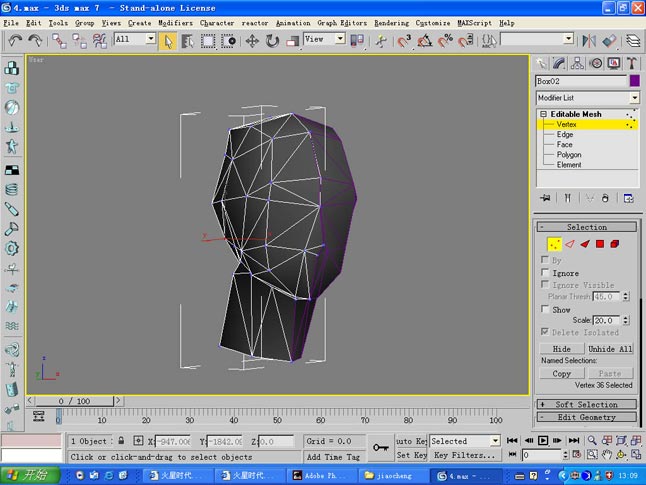Screen dimensions: 646x485
Task: Click the Play Animation button
Action: [543, 440]
